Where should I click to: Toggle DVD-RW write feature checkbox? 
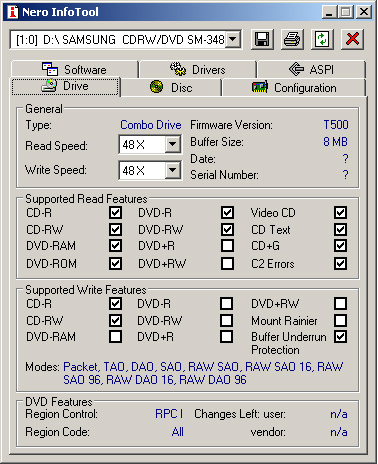[x=227, y=321]
